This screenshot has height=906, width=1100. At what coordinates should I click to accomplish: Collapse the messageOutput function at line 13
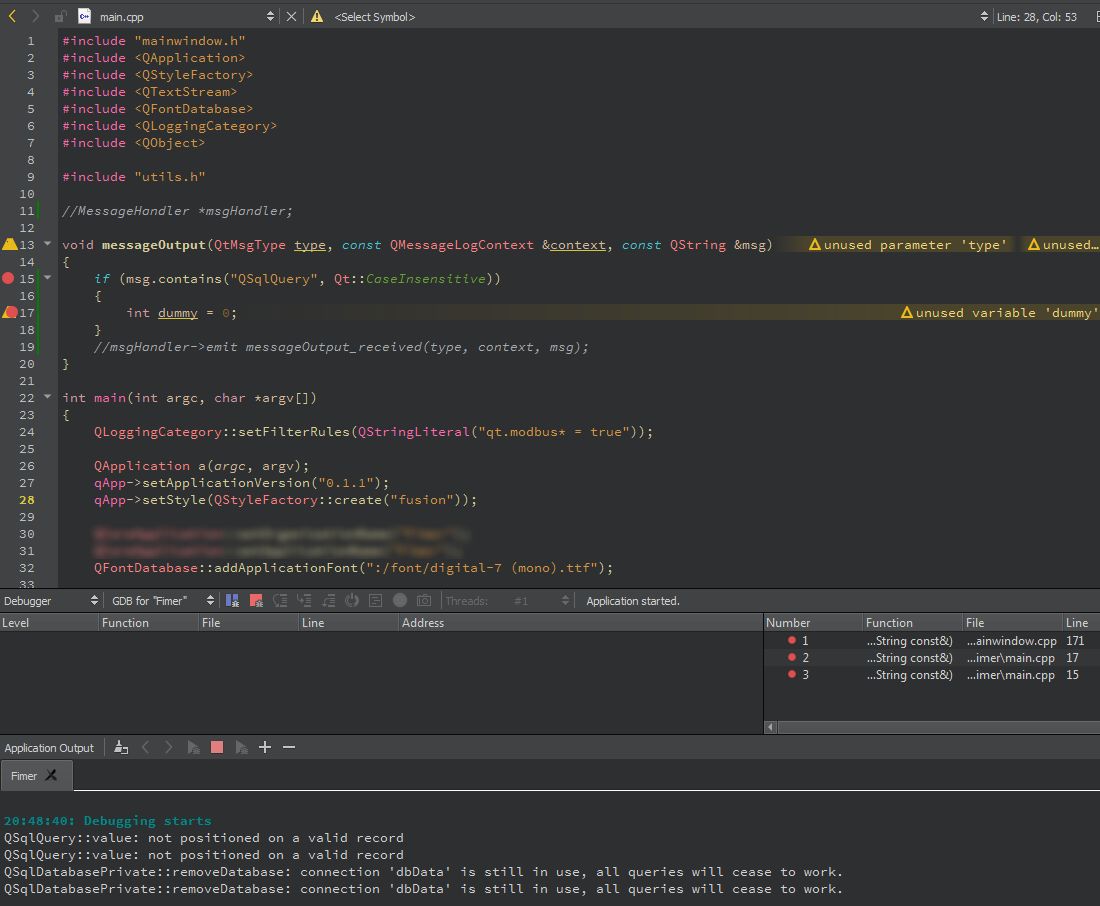pos(48,244)
